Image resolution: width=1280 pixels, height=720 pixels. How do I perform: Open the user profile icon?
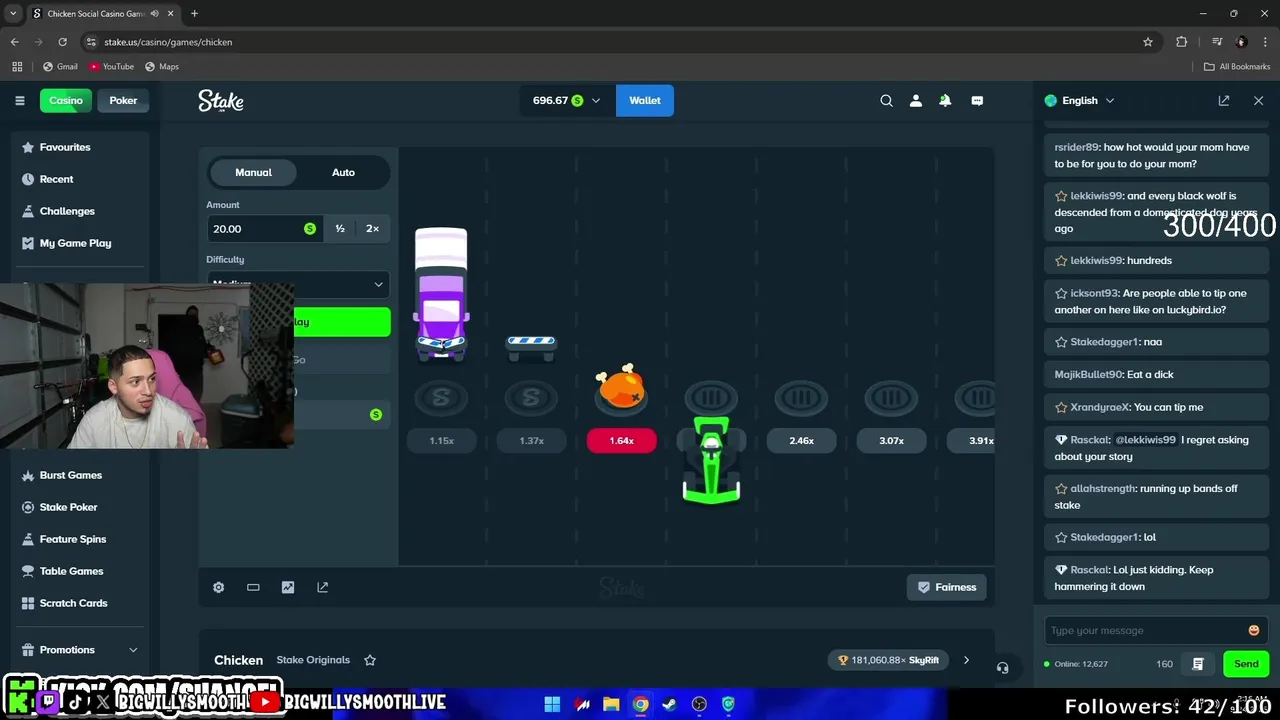(x=915, y=100)
